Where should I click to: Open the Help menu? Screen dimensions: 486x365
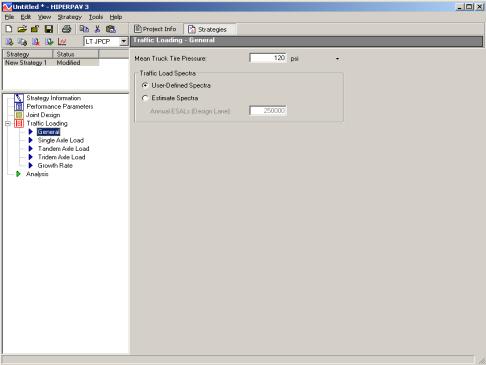click(x=116, y=17)
